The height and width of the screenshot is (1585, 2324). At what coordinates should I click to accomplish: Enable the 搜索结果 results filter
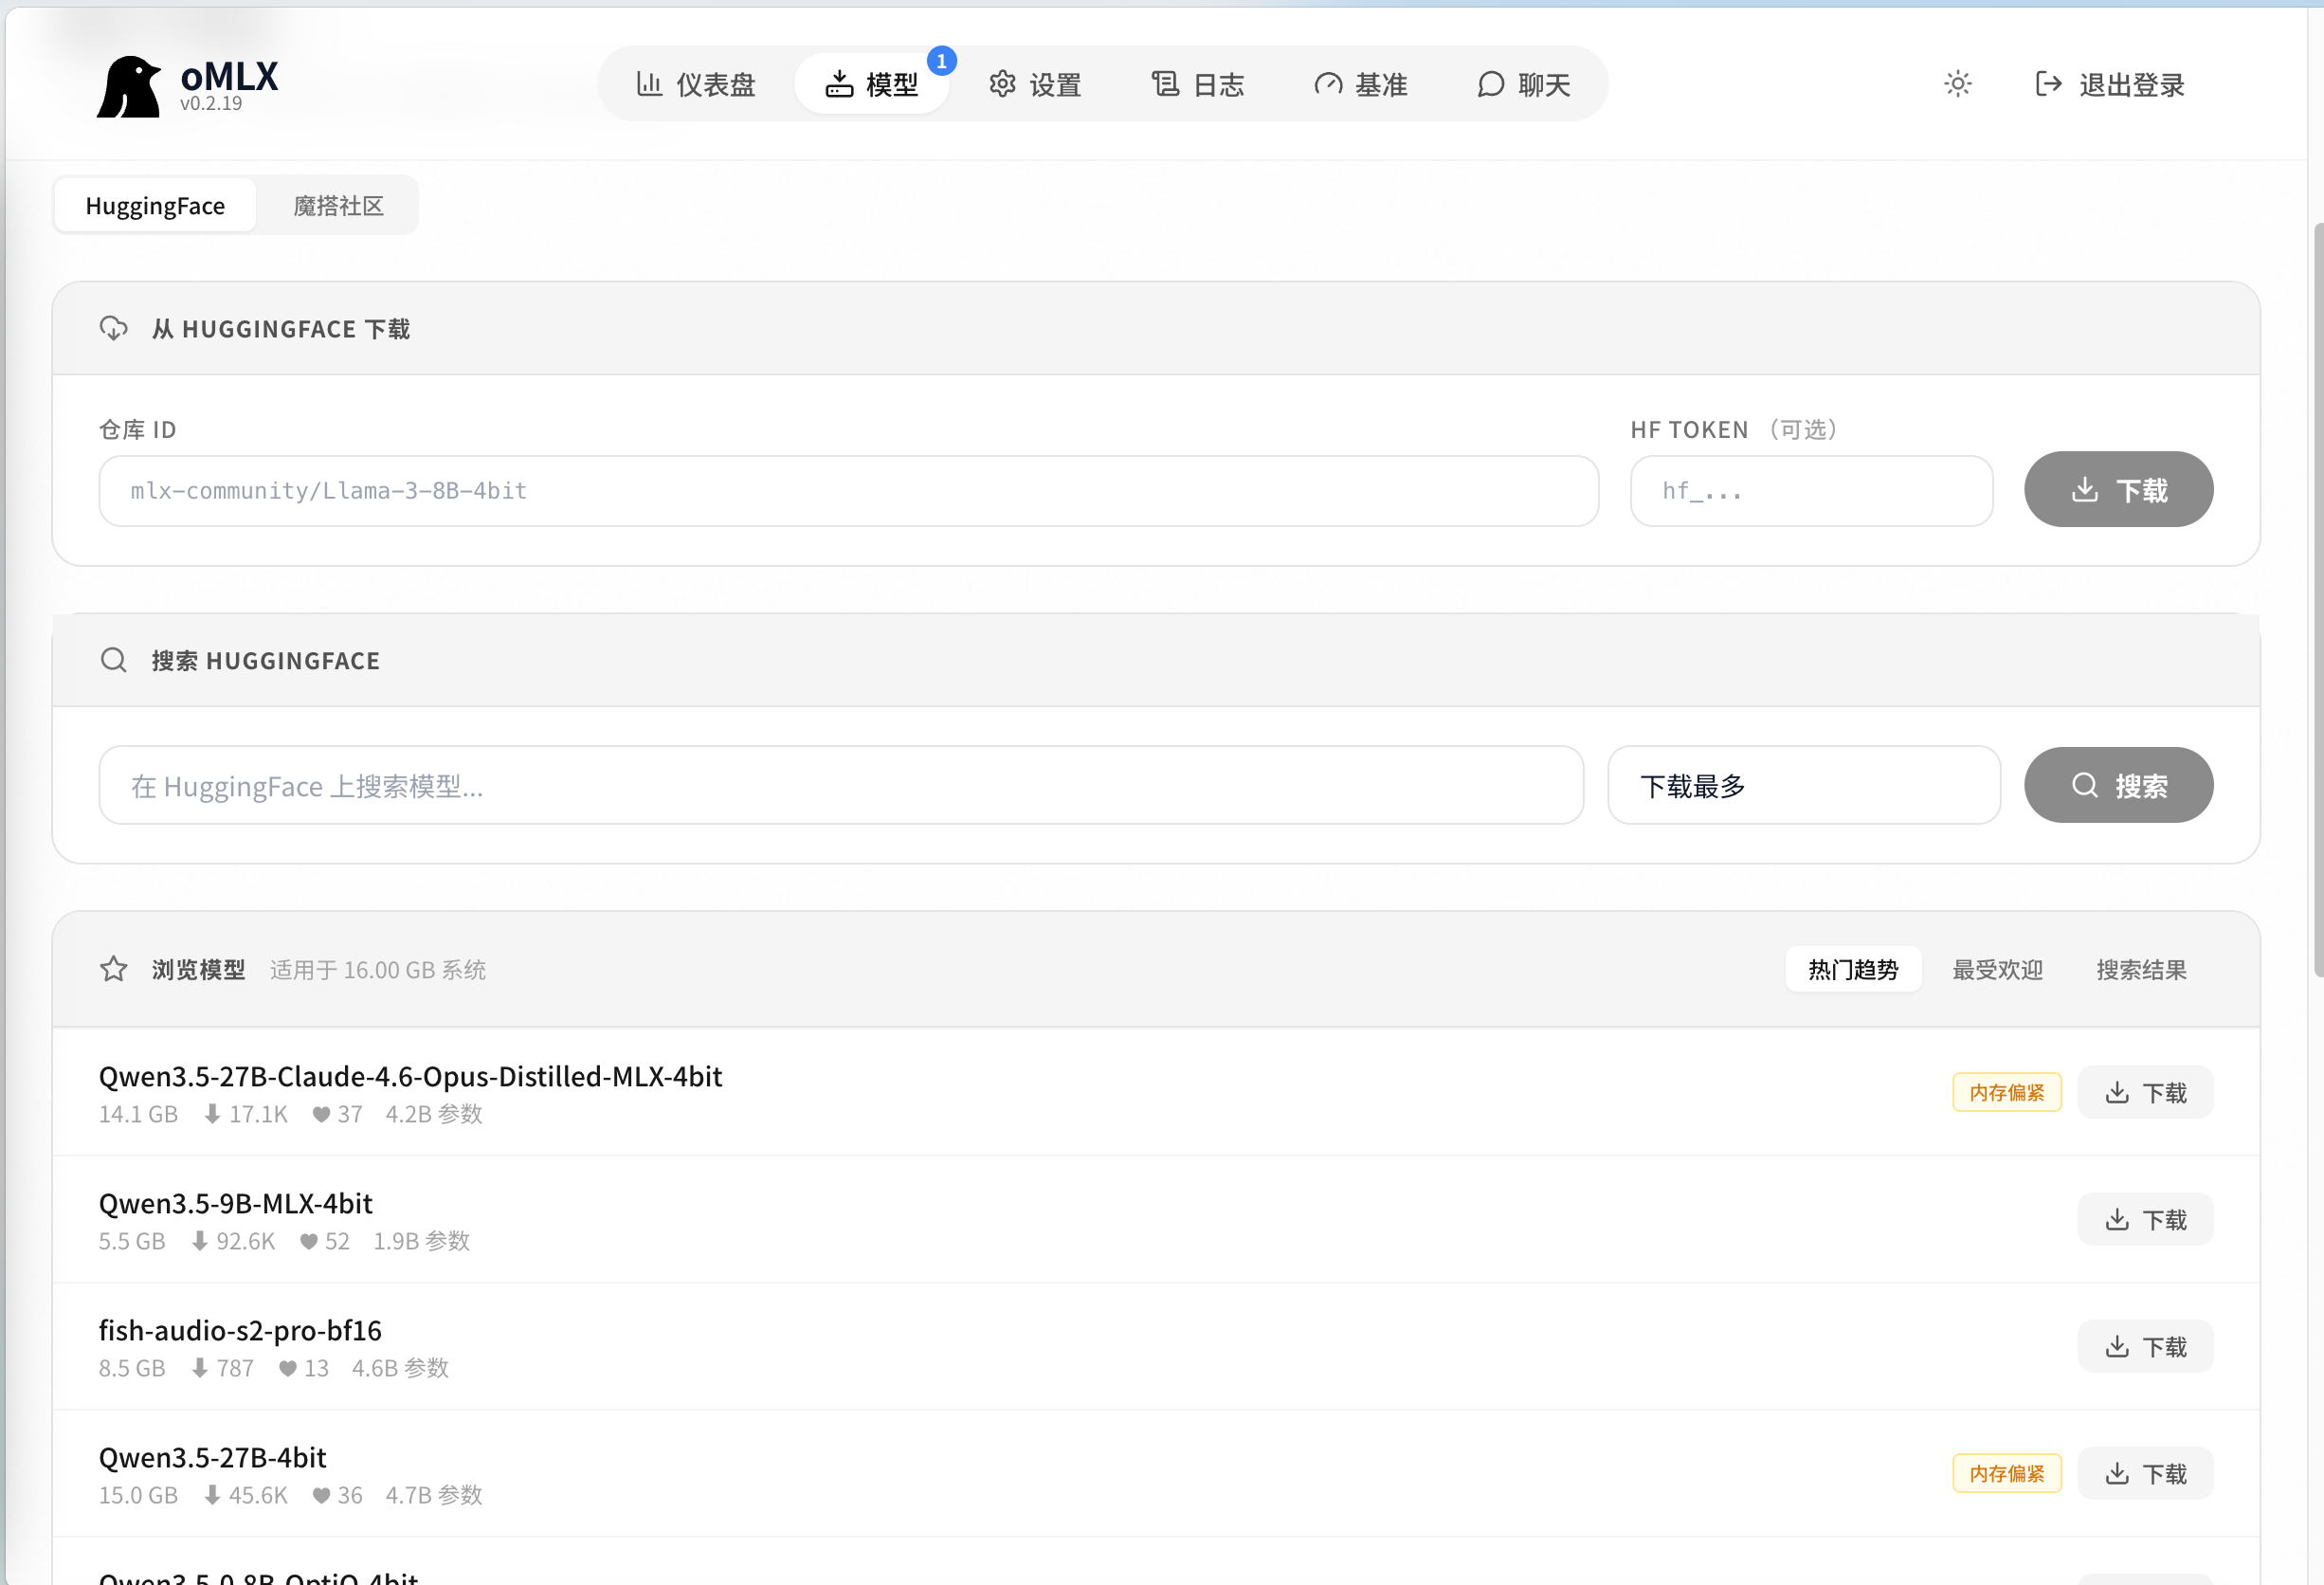point(2140,969)
